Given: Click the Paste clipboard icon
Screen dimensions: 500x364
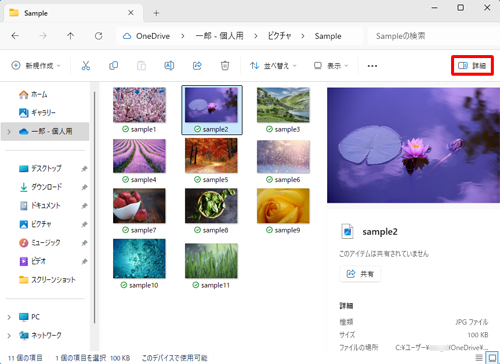Looking at the screenshot, I should coord(141,66).
